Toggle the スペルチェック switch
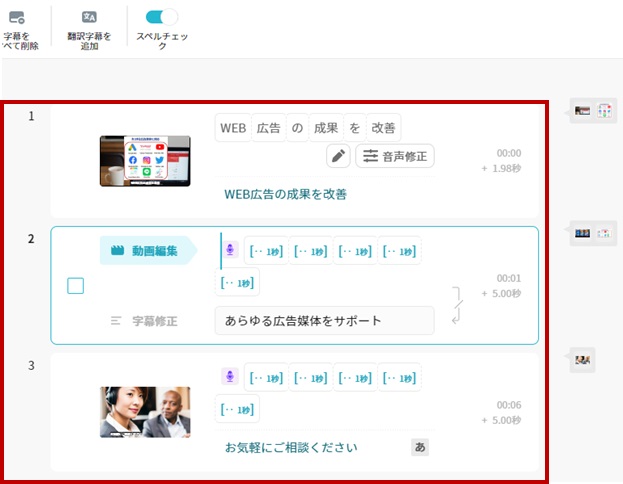Viewport: 623px width, 484px height. [x=161, y=17]
